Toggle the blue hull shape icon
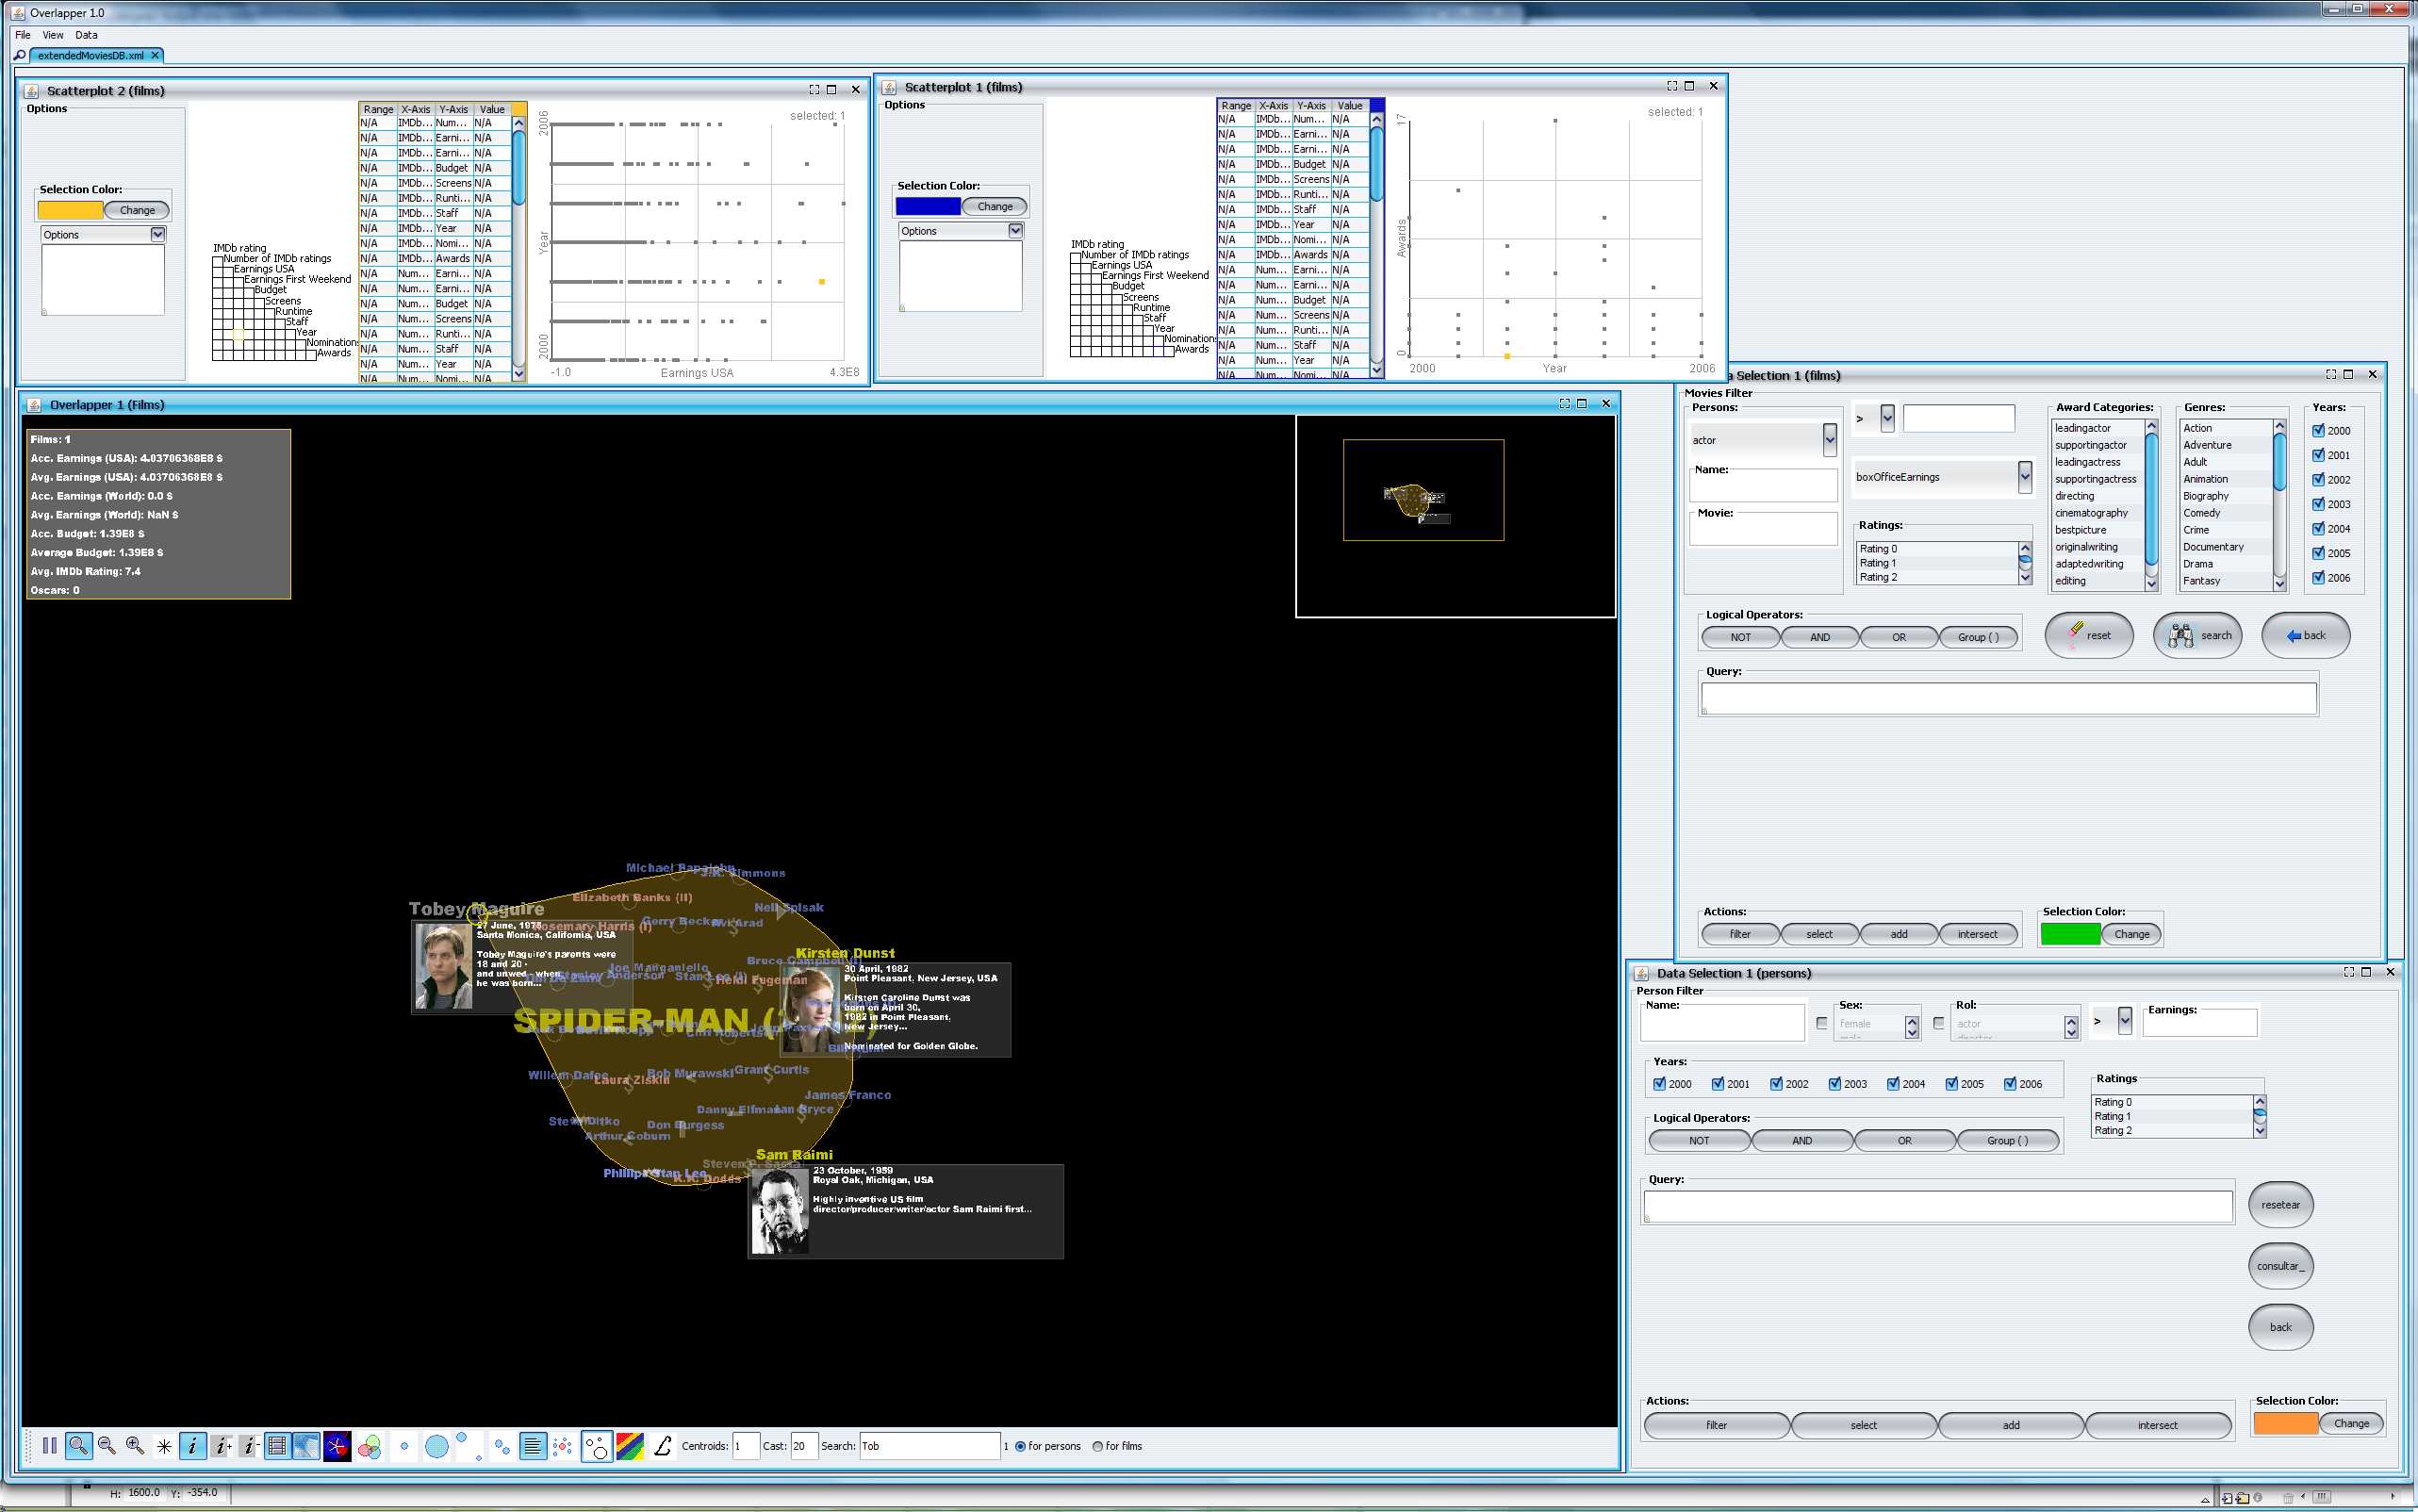Screen dimensions: 2418x1512 point(307,1446)
